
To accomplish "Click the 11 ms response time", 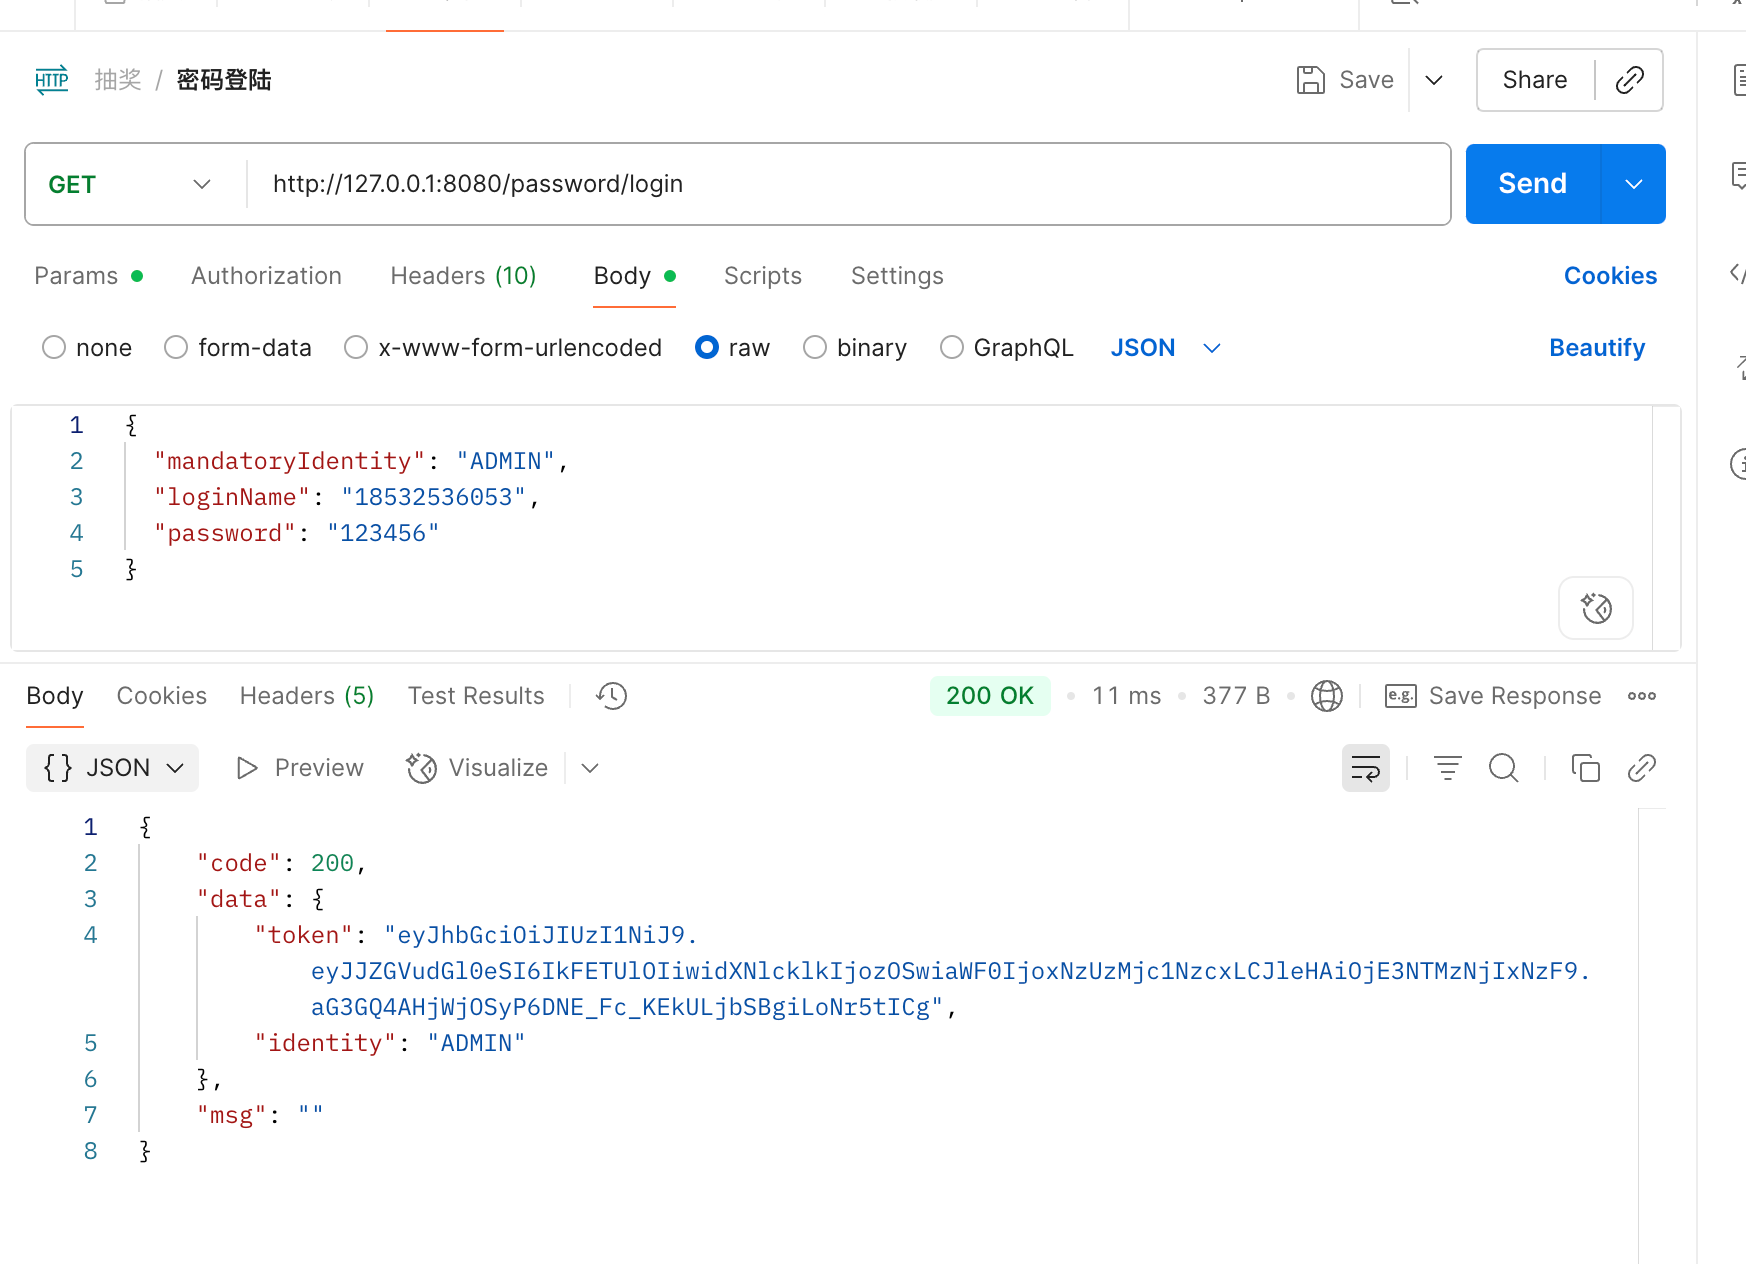I will point(1126,696).
